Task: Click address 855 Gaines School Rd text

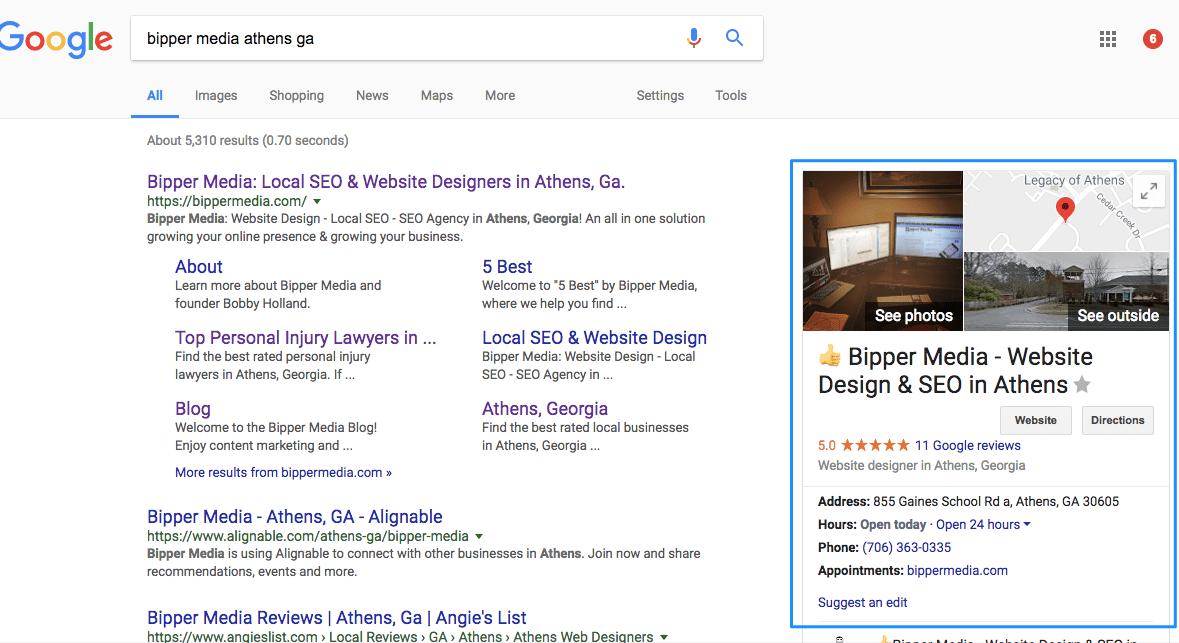Action: click(996, 502)
